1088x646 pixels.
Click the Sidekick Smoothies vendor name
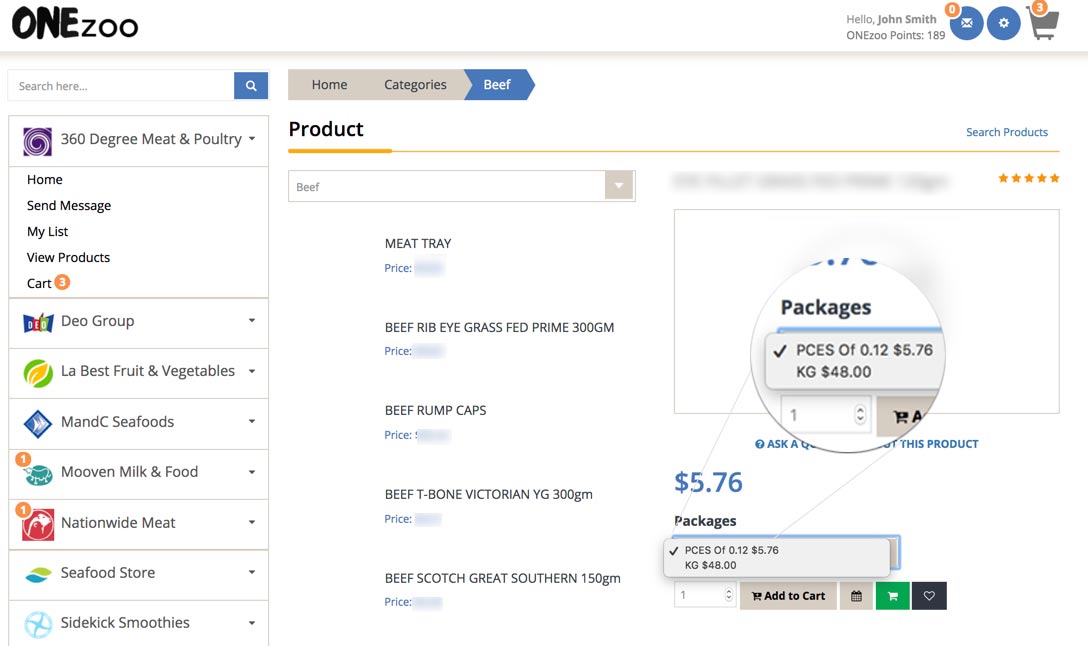(x=125, y=622)
